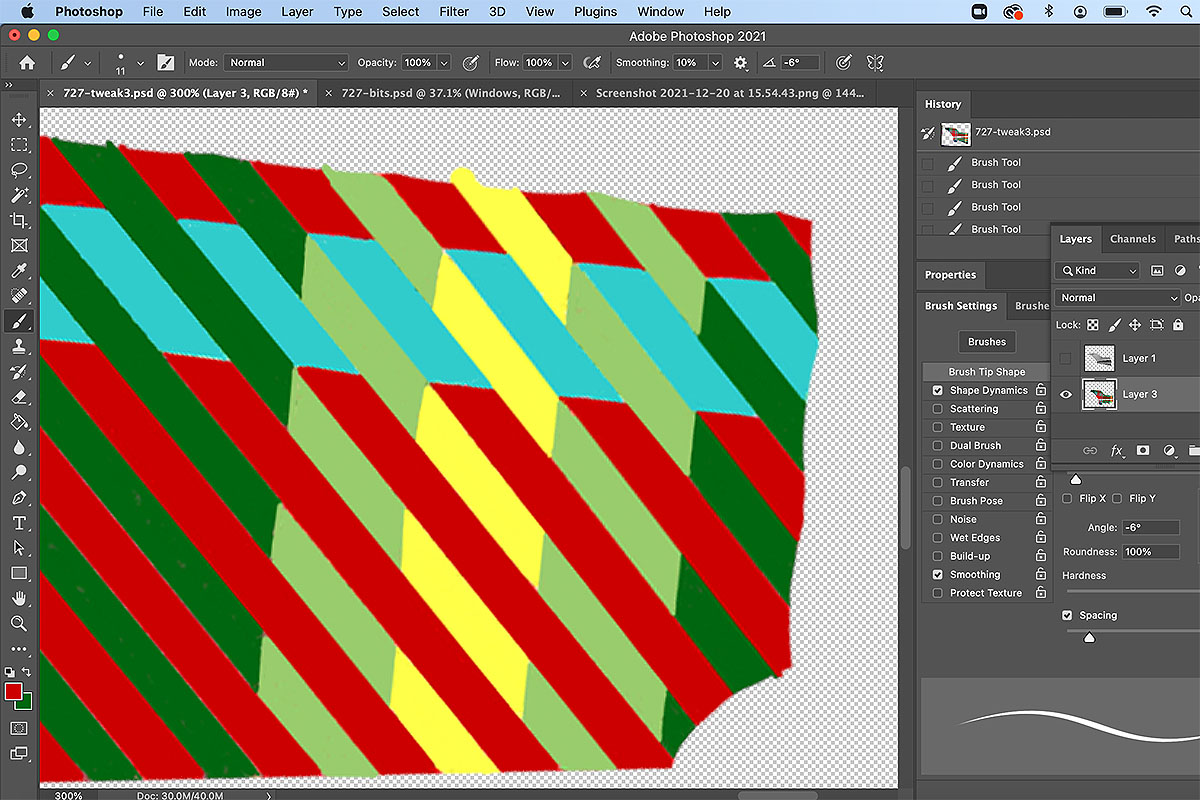This screenshot has width=1200, height=800.
Task: Select the Eyedropper tool
Action: coord(19,271)
